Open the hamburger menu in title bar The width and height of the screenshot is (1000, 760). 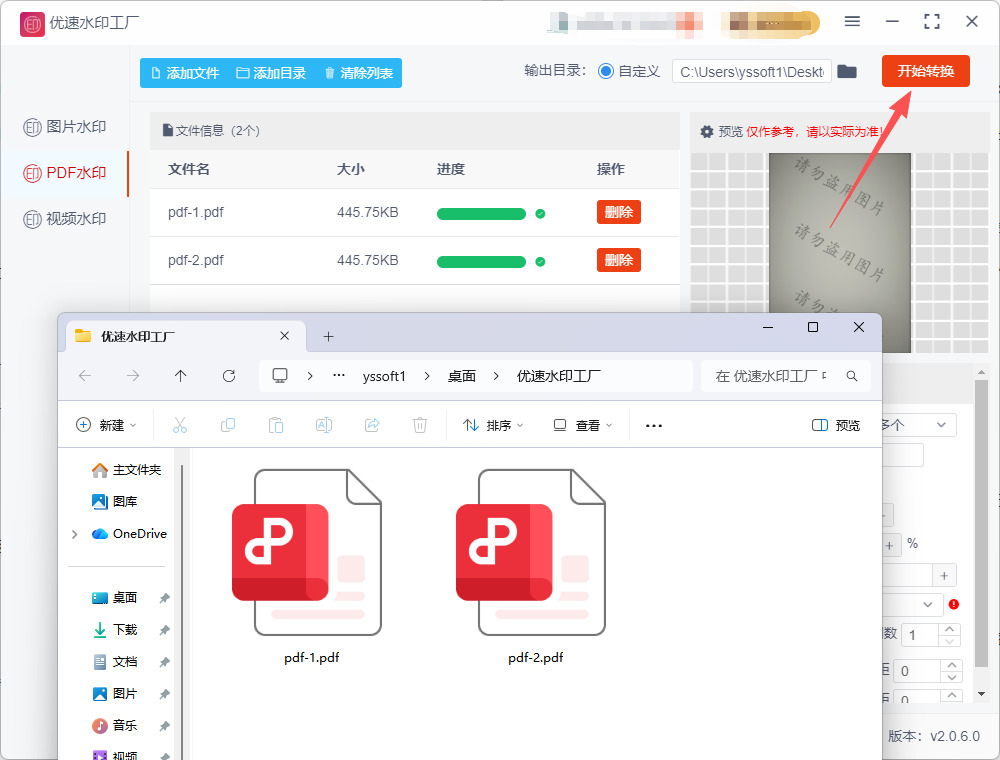pos(852,21)
